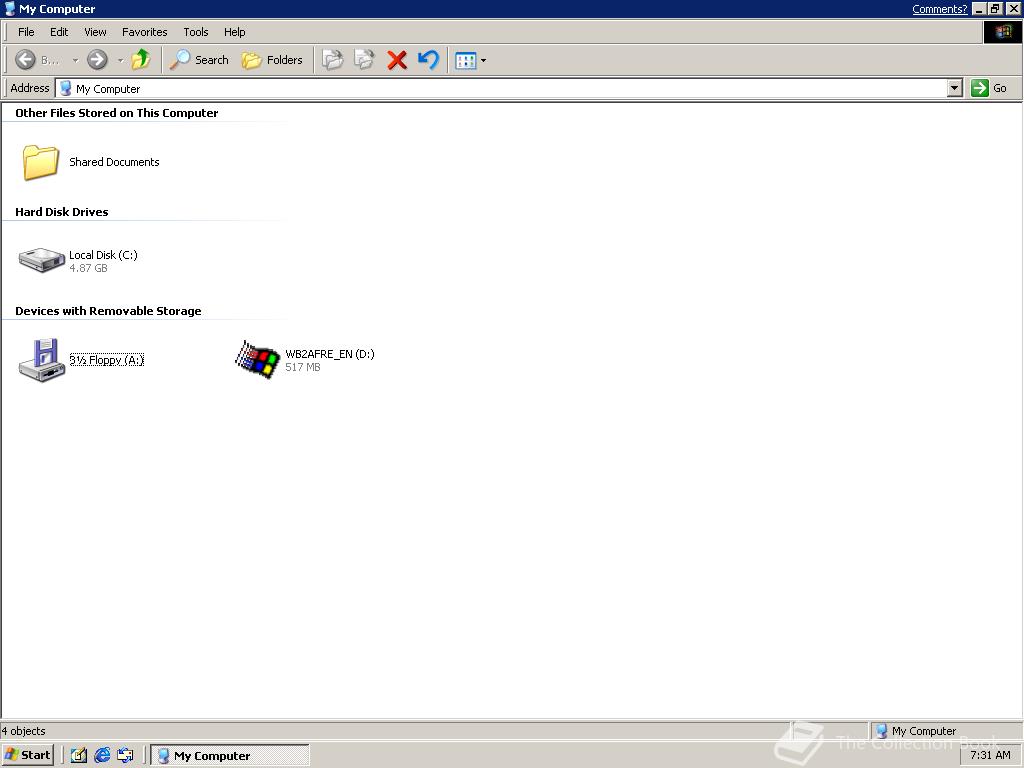Click the 4 objects status bar text

24,731
